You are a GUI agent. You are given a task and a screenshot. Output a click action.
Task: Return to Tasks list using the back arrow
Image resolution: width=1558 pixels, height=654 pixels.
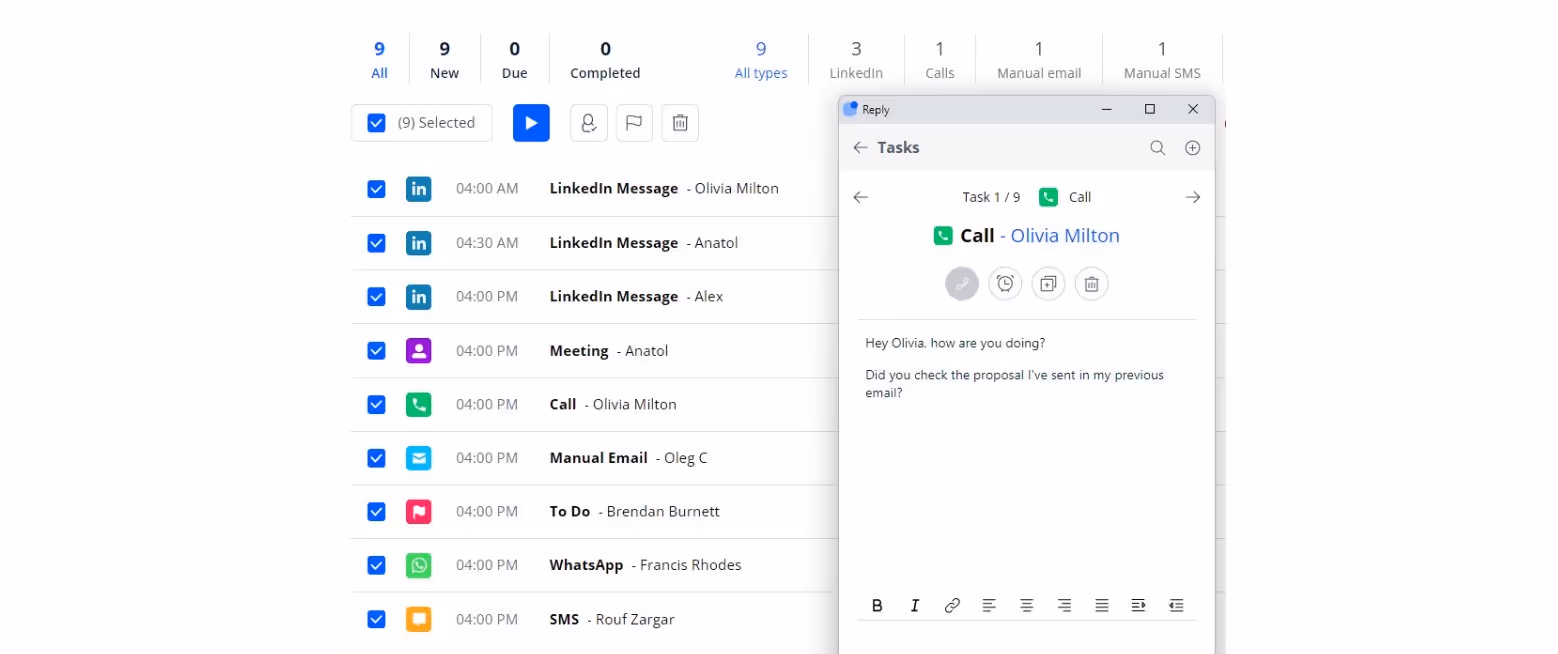[x=860, y=147]
